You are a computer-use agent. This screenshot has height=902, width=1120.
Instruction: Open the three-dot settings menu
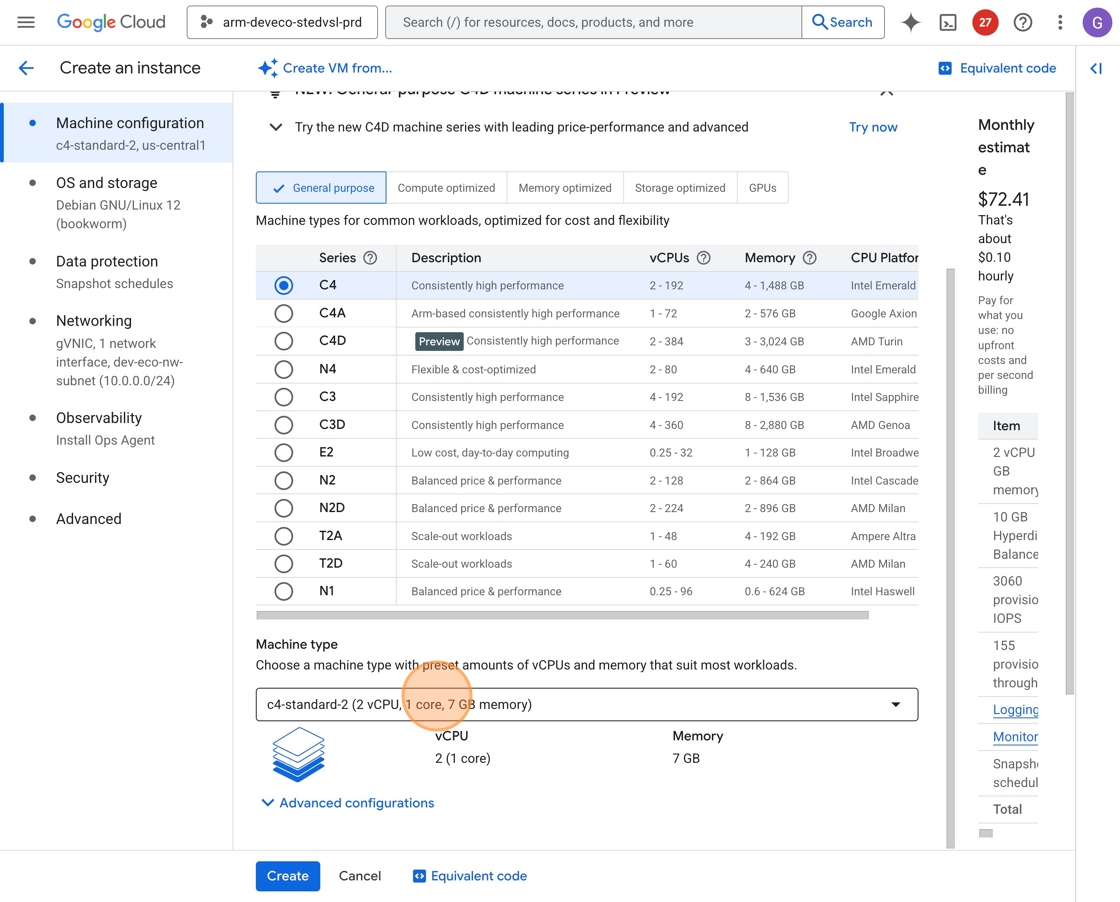(1060, 22)
